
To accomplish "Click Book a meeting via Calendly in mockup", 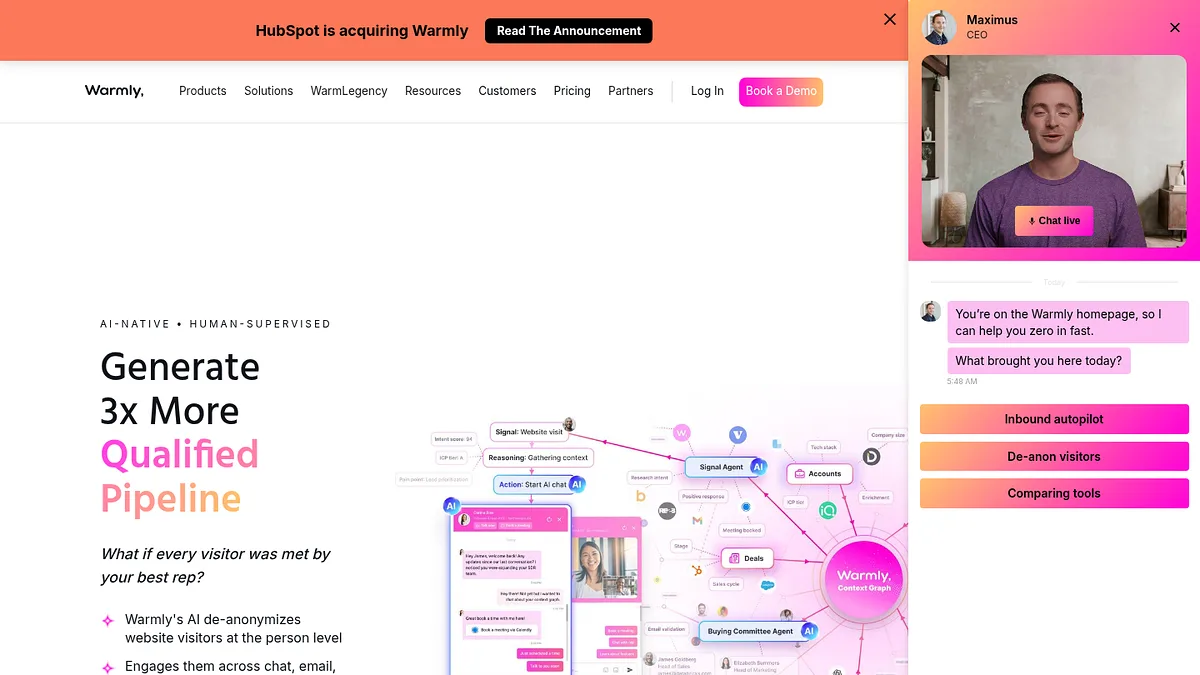I will (501, 630).
